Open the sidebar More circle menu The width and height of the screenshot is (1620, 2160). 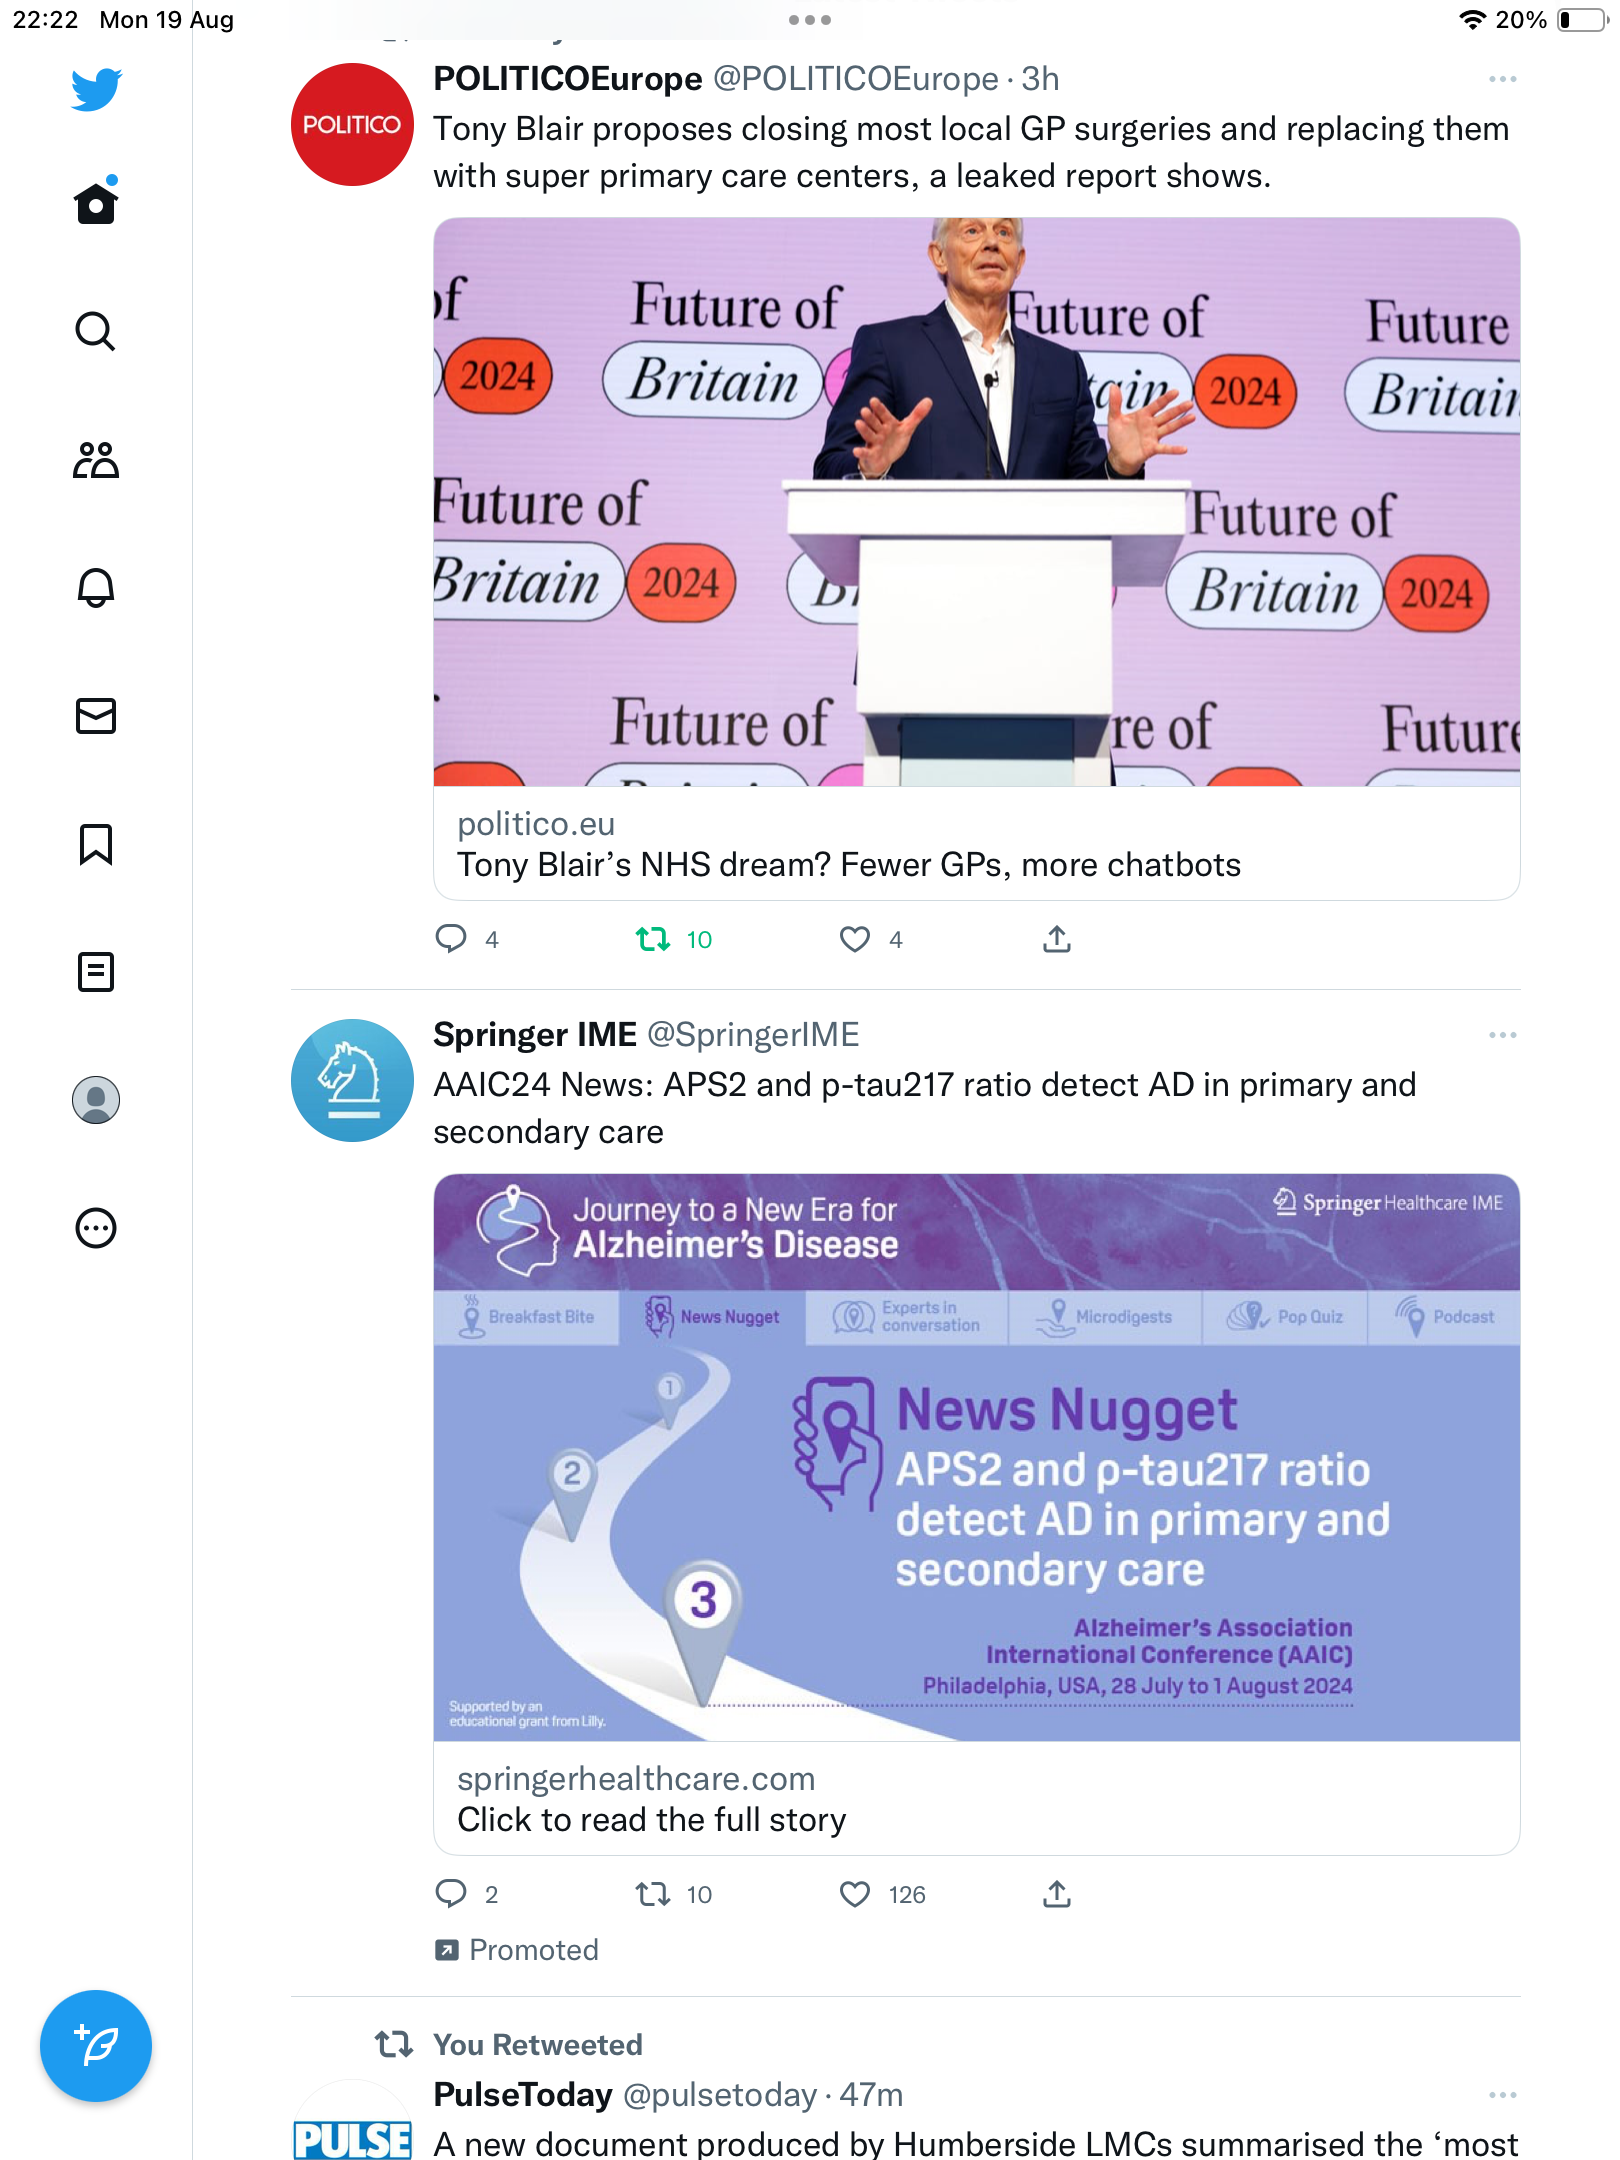pyautogui.click(x=96, y=1228)
